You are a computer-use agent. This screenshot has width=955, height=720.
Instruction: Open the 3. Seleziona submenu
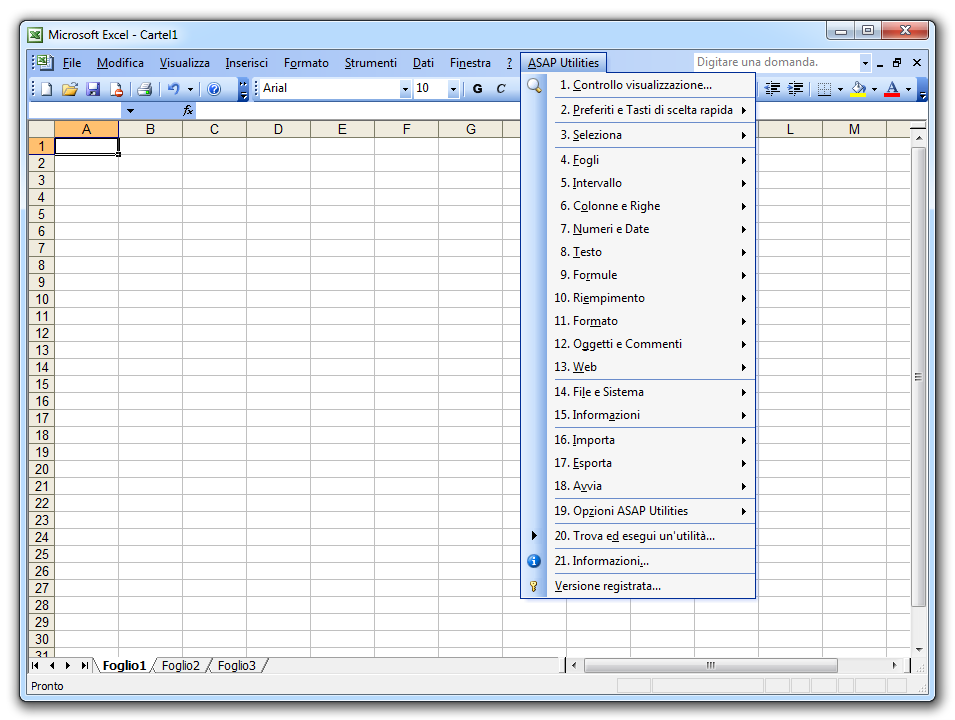coord(638,135)
